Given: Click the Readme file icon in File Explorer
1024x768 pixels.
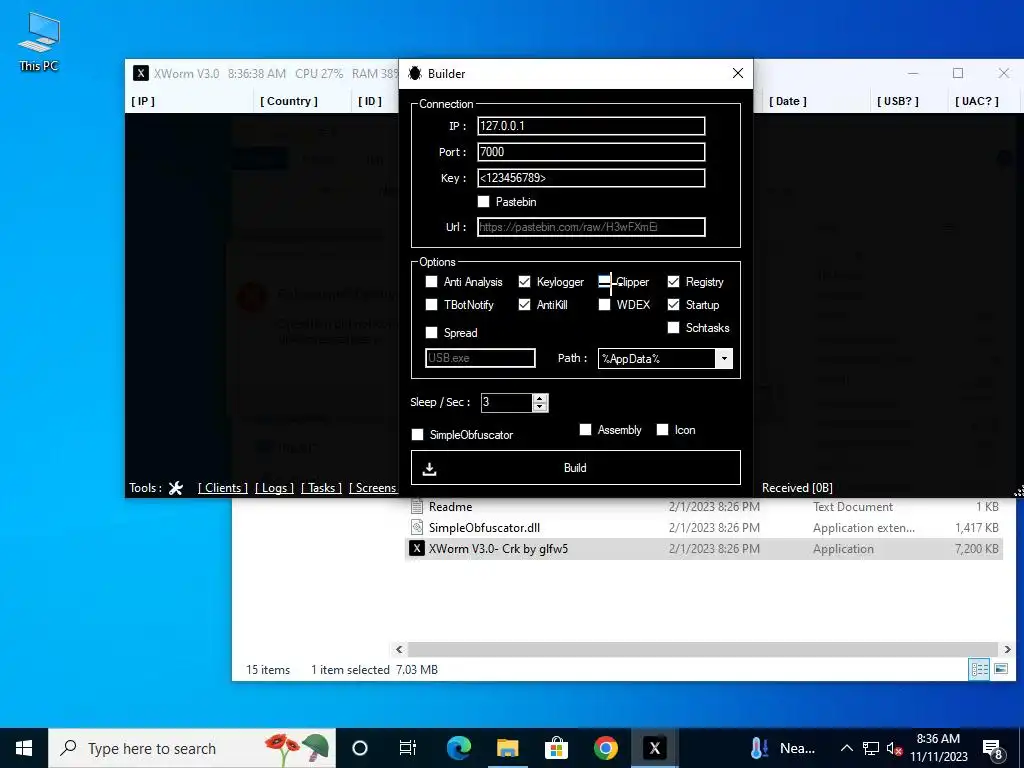Looking at the screenshot, I should 417,506.
